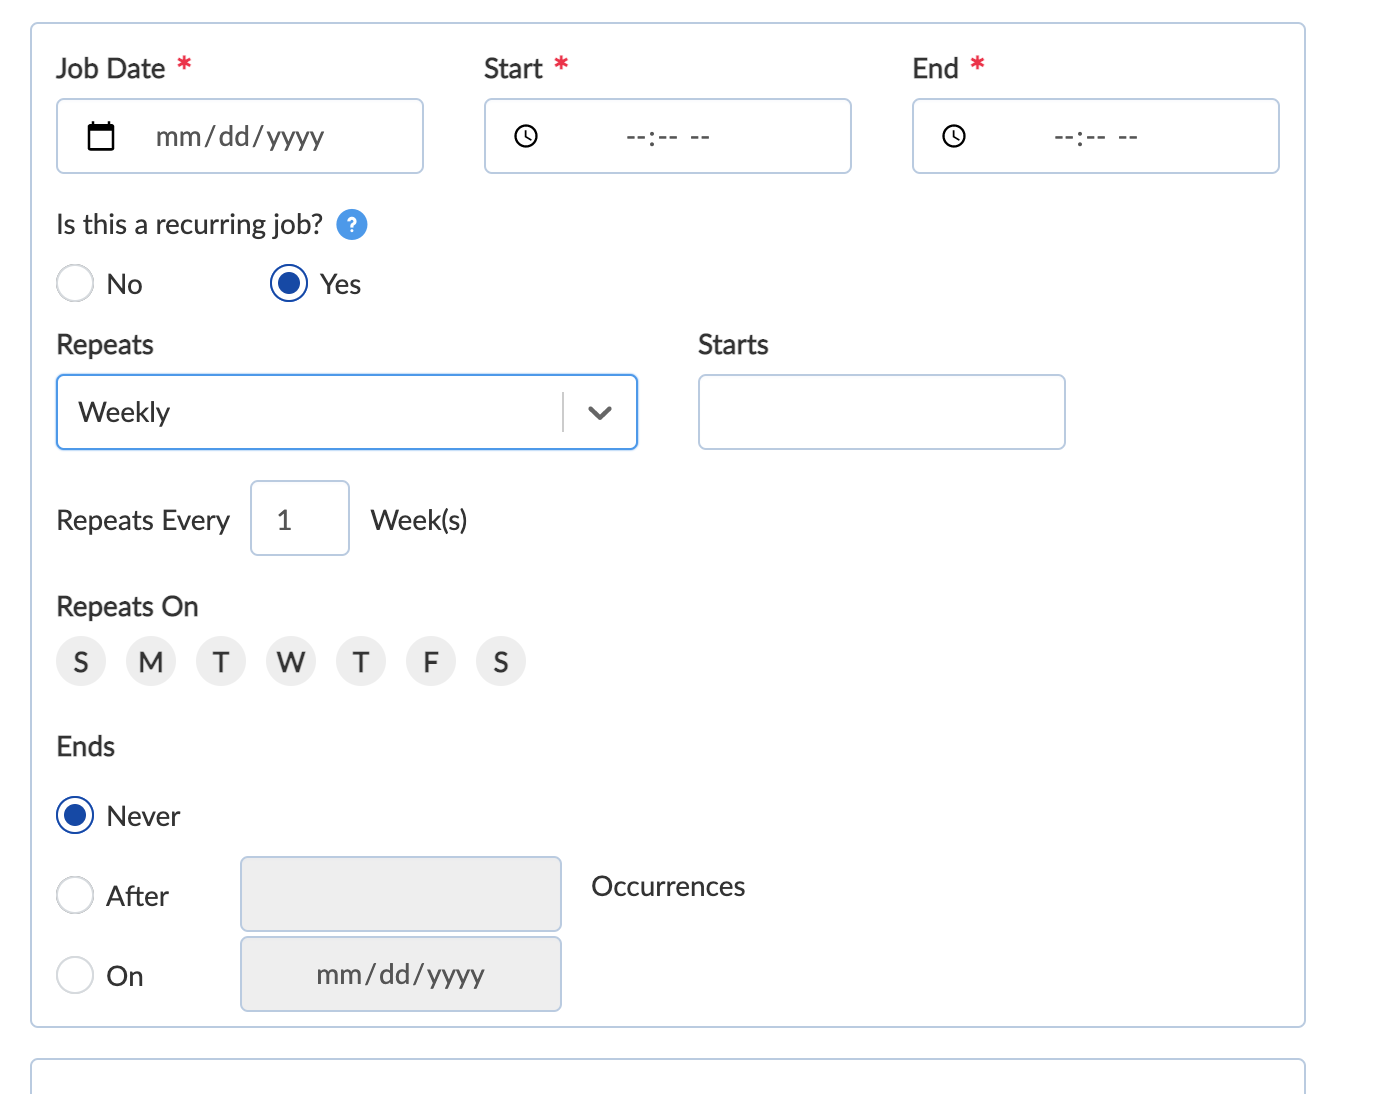This screenshot has height=1094, width=1378.
Task: Click the Repeats Every number field
Action: (300, 518)
